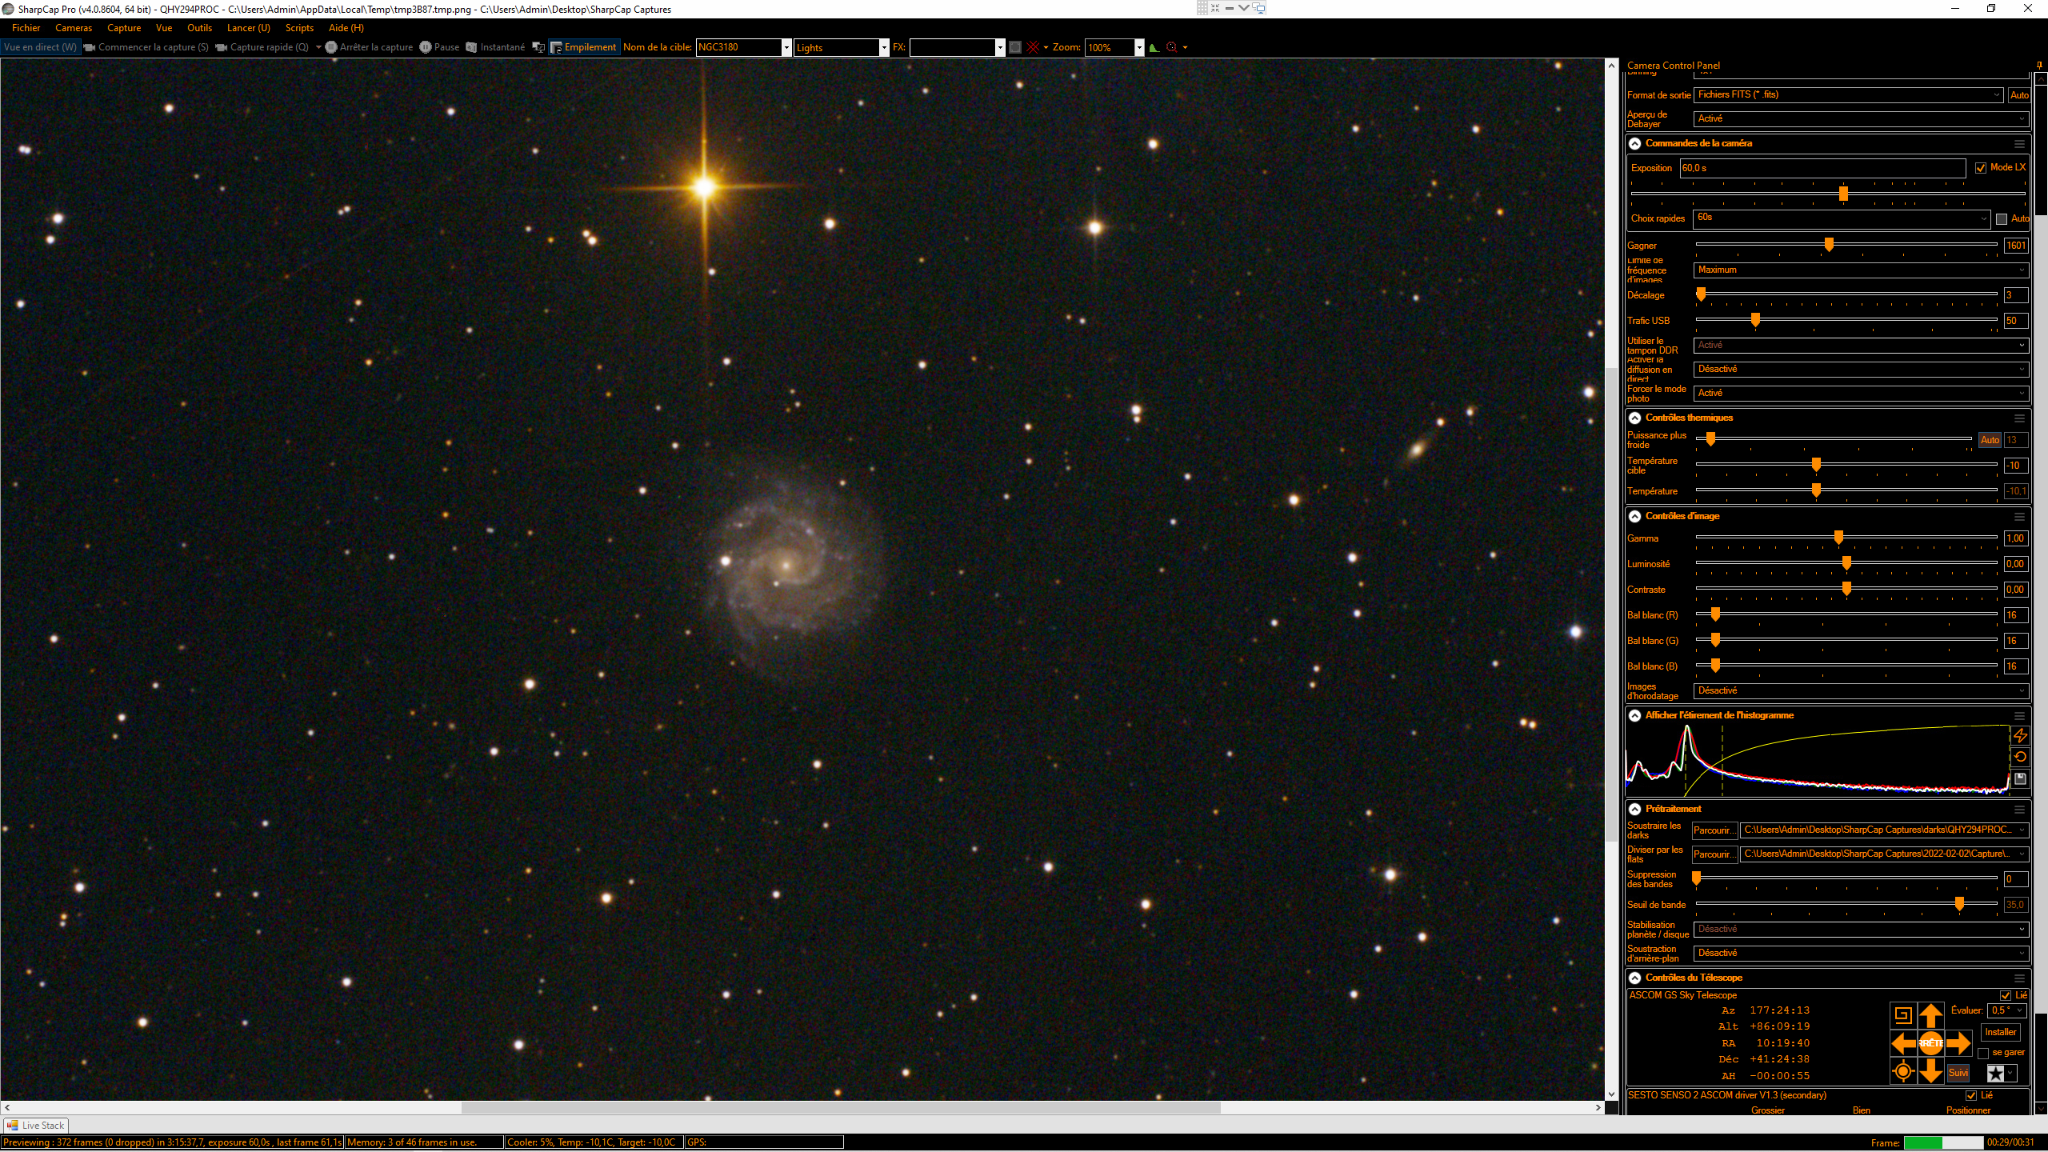Save the histogram stretch settings via the disk icon
The width and height of the screenshot is (2048, 1152).
coord(2020,778)
